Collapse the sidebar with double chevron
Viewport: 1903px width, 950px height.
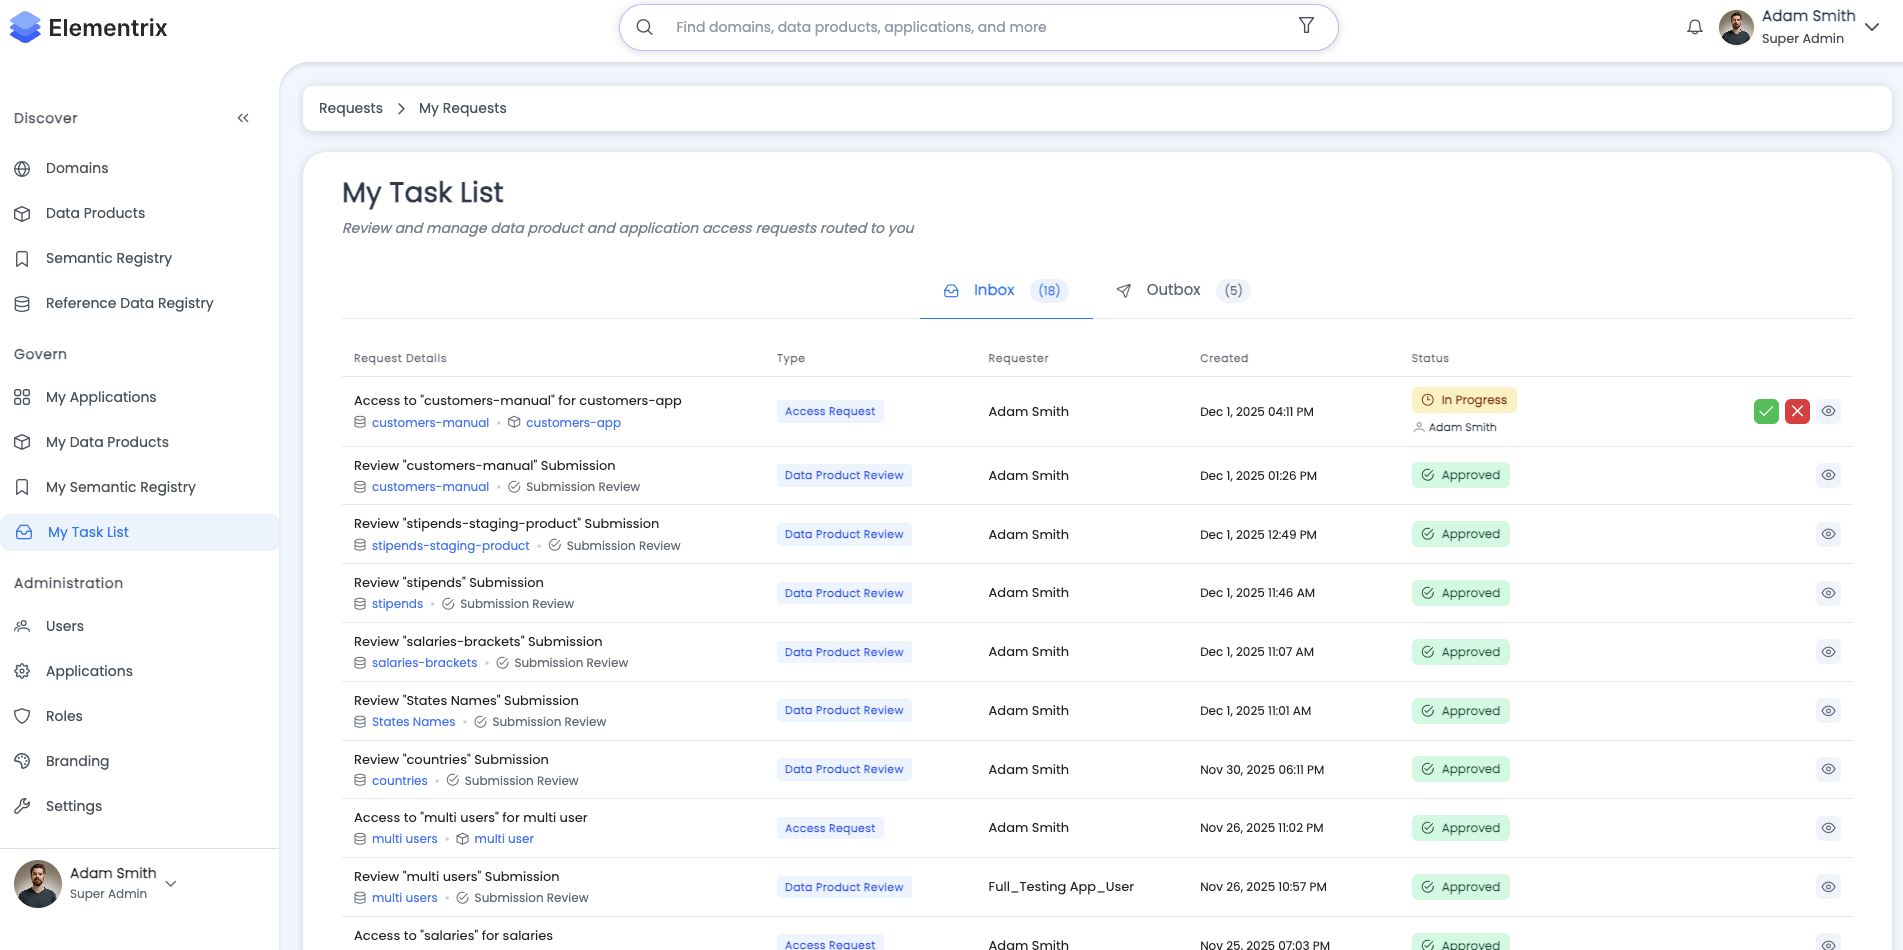coord(243,118)
